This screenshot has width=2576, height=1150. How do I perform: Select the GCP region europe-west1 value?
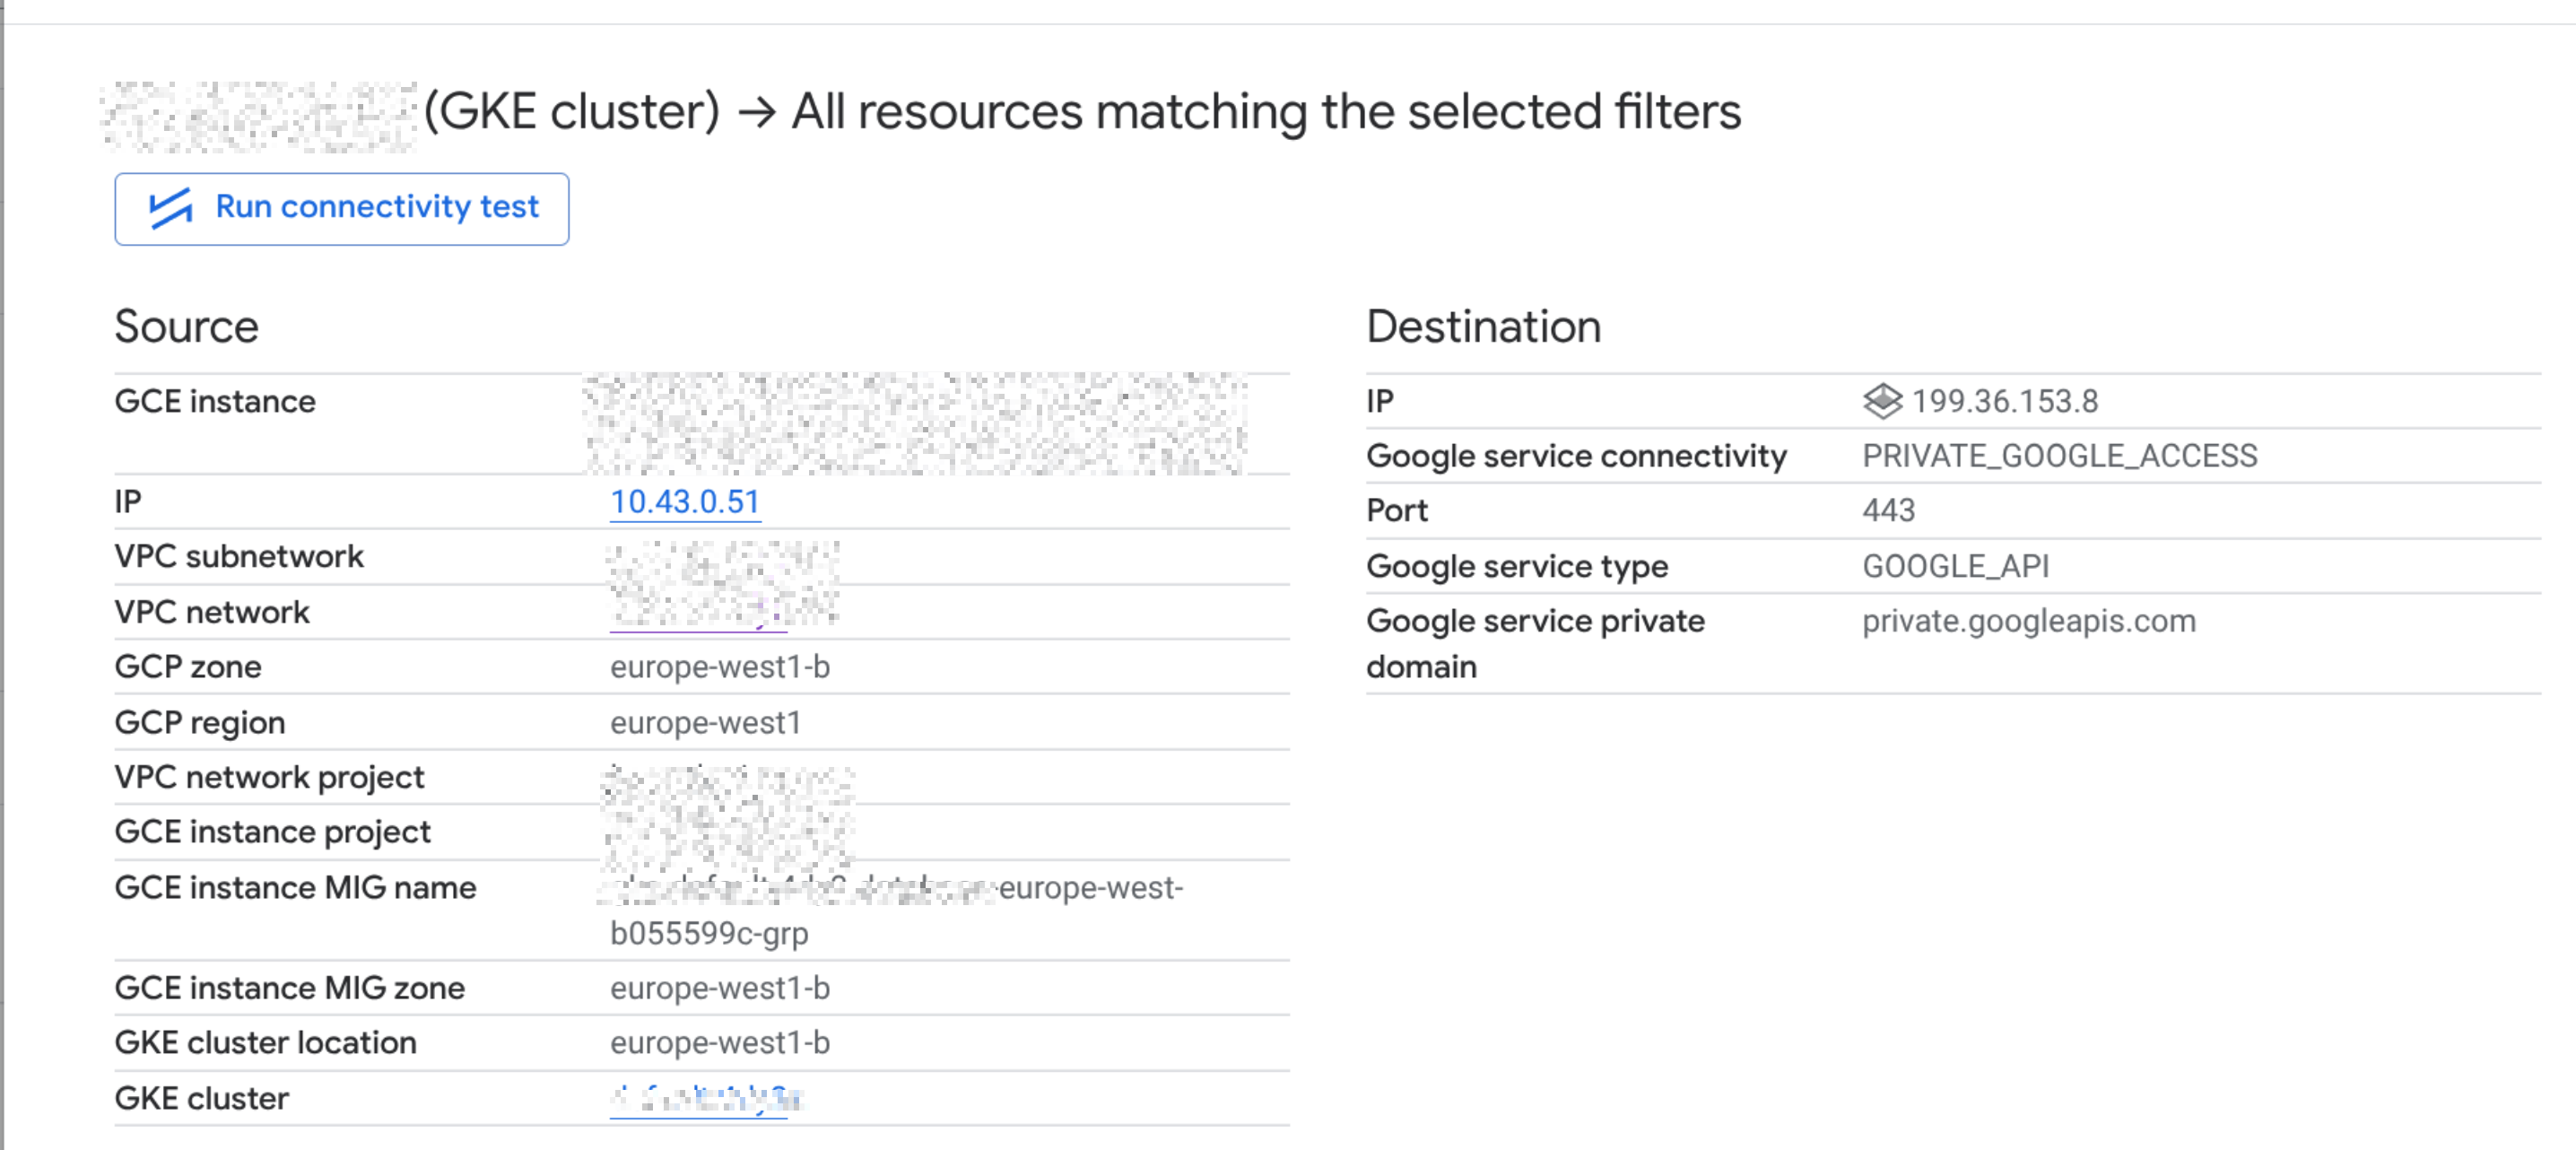point(705,722)
